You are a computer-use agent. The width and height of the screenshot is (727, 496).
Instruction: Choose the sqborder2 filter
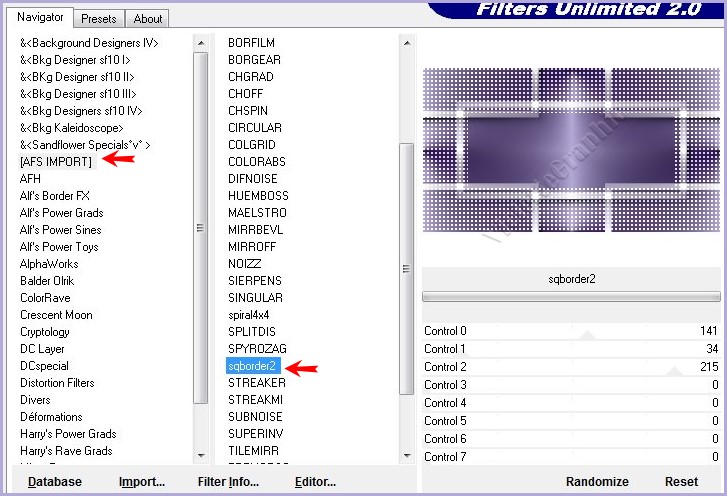pos(254,366)
